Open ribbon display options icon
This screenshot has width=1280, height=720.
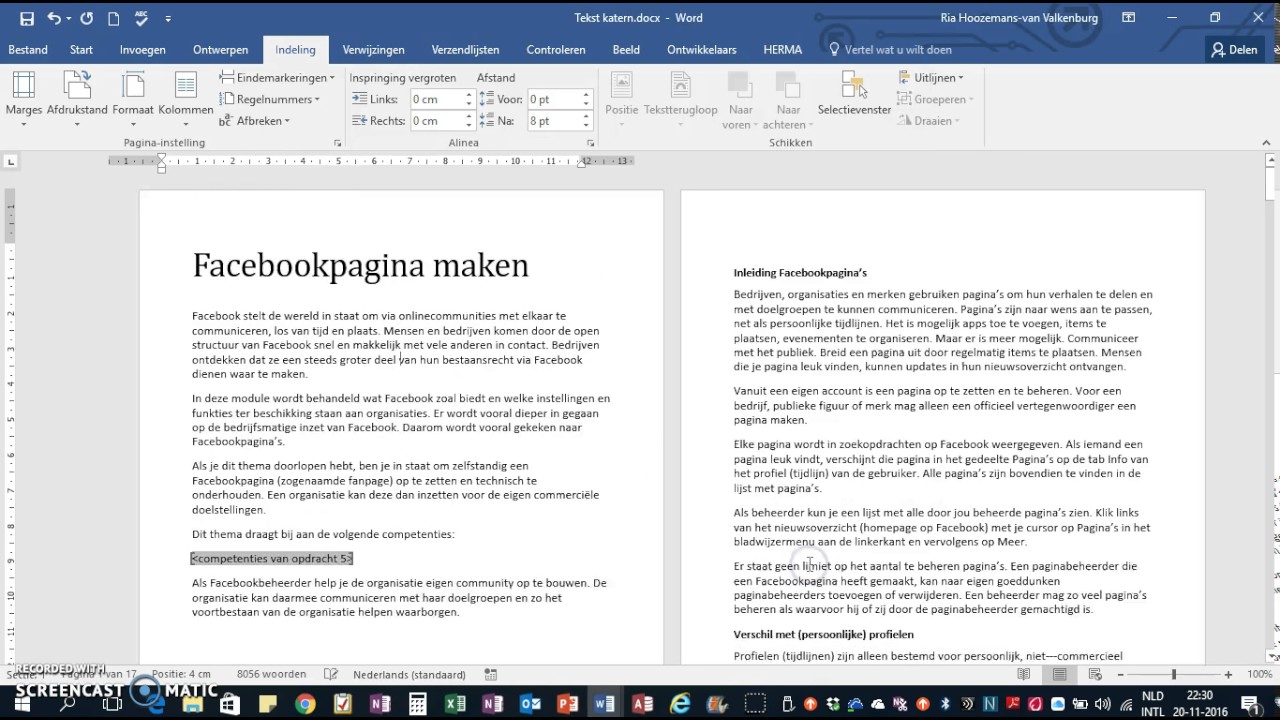click(1129, 18)
